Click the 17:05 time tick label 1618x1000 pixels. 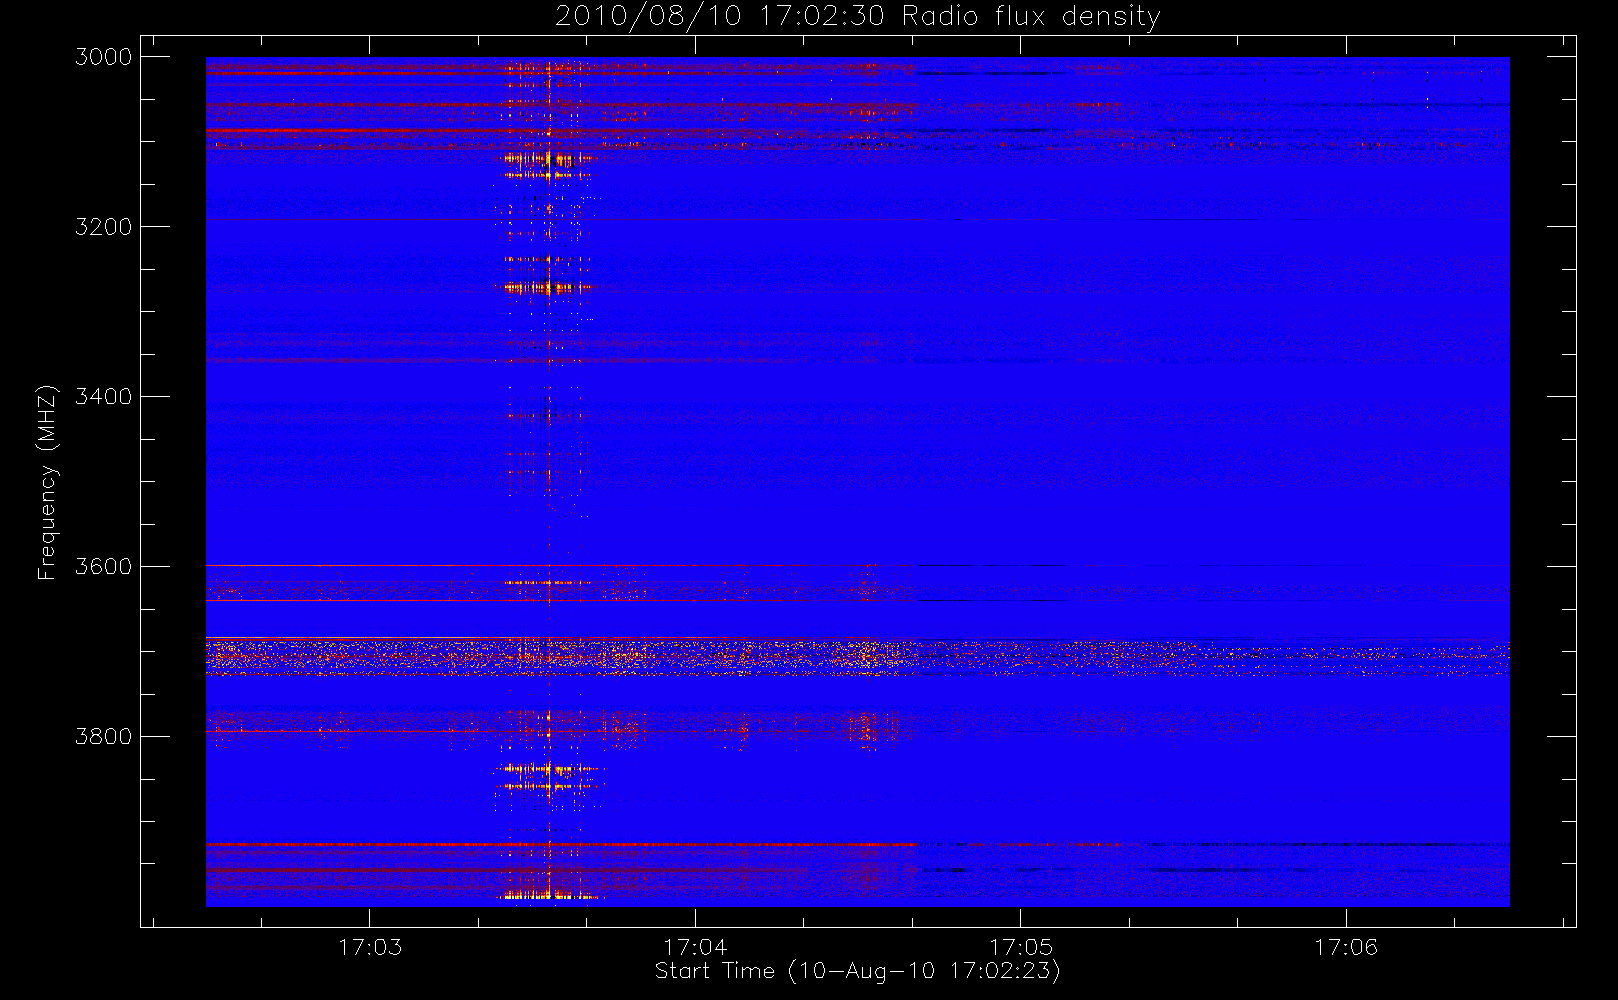(x=1021, y=947)
